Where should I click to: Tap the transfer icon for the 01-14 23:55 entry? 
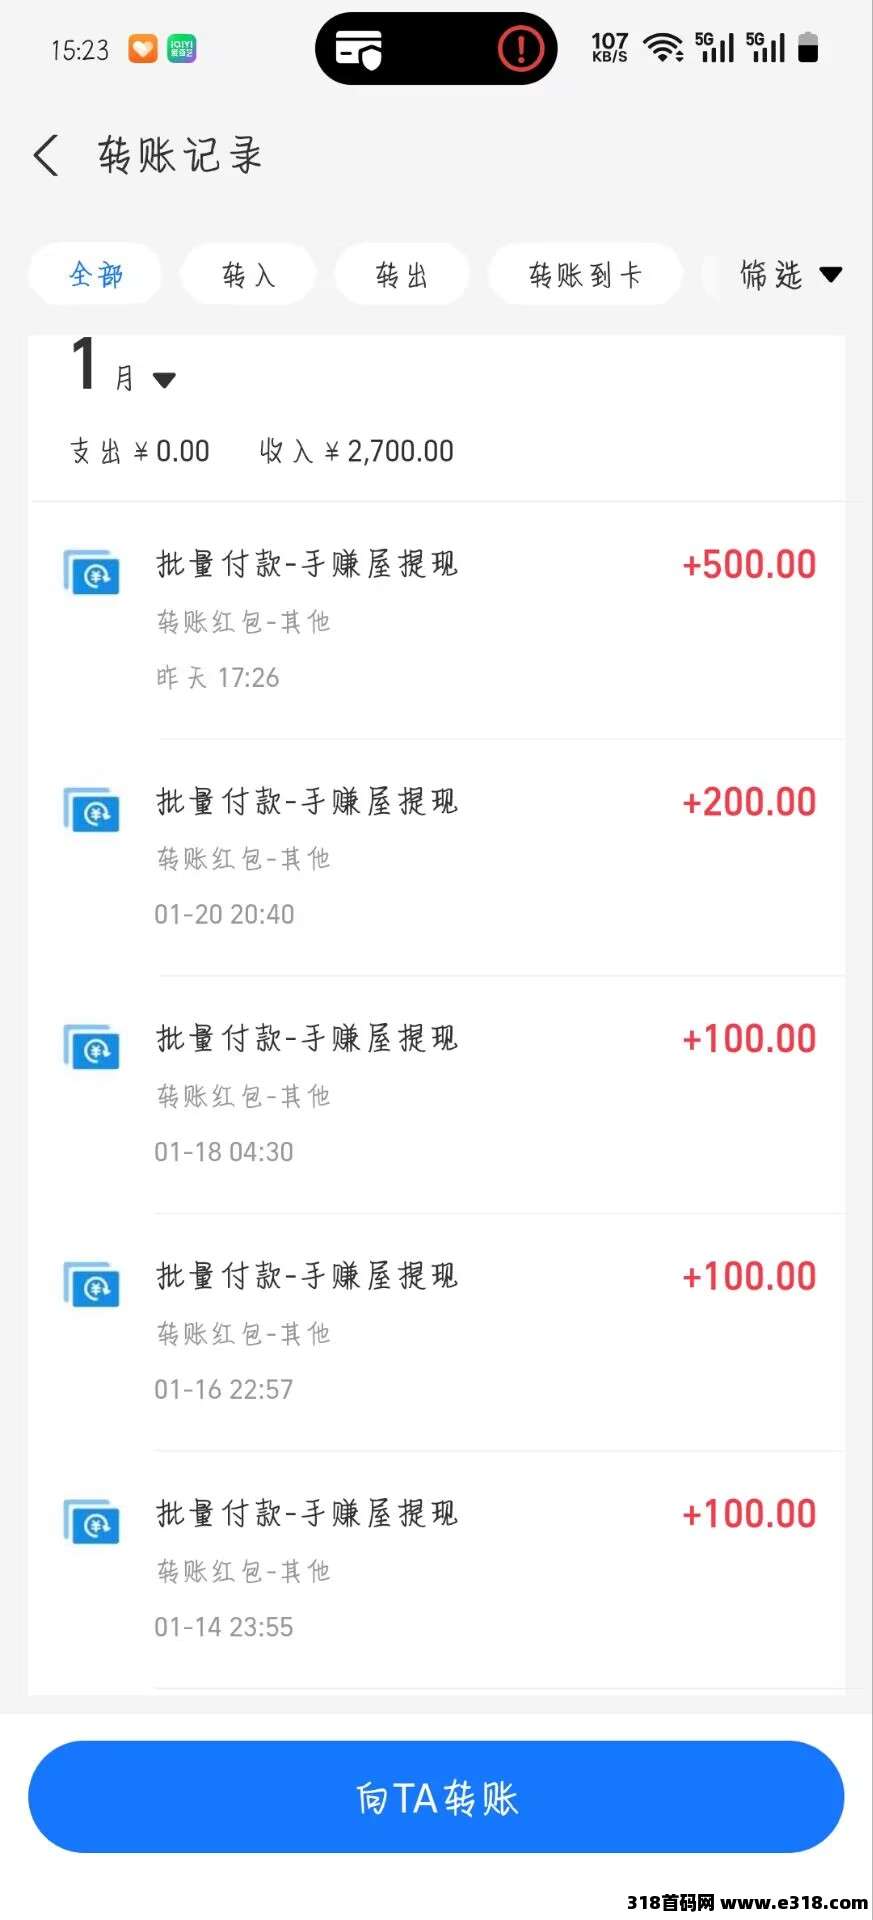(92, 1522)
